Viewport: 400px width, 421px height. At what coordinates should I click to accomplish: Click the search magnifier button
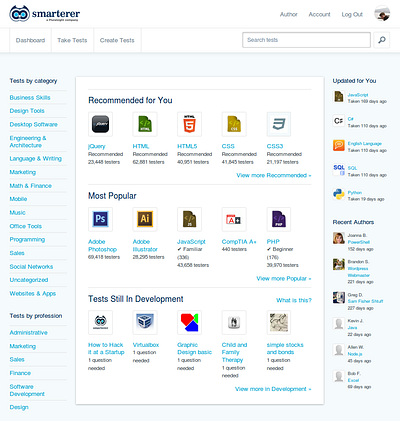click(382, 40)
